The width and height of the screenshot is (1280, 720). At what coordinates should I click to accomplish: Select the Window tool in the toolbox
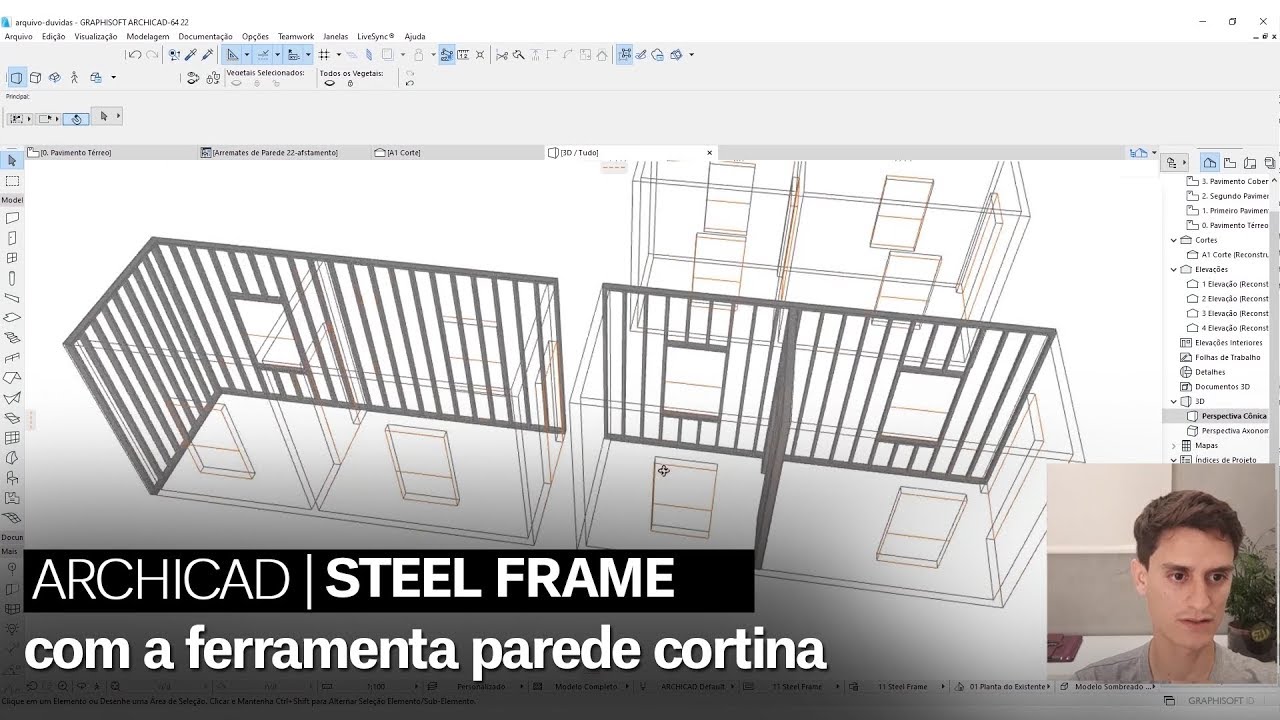[x=12, y=258]
